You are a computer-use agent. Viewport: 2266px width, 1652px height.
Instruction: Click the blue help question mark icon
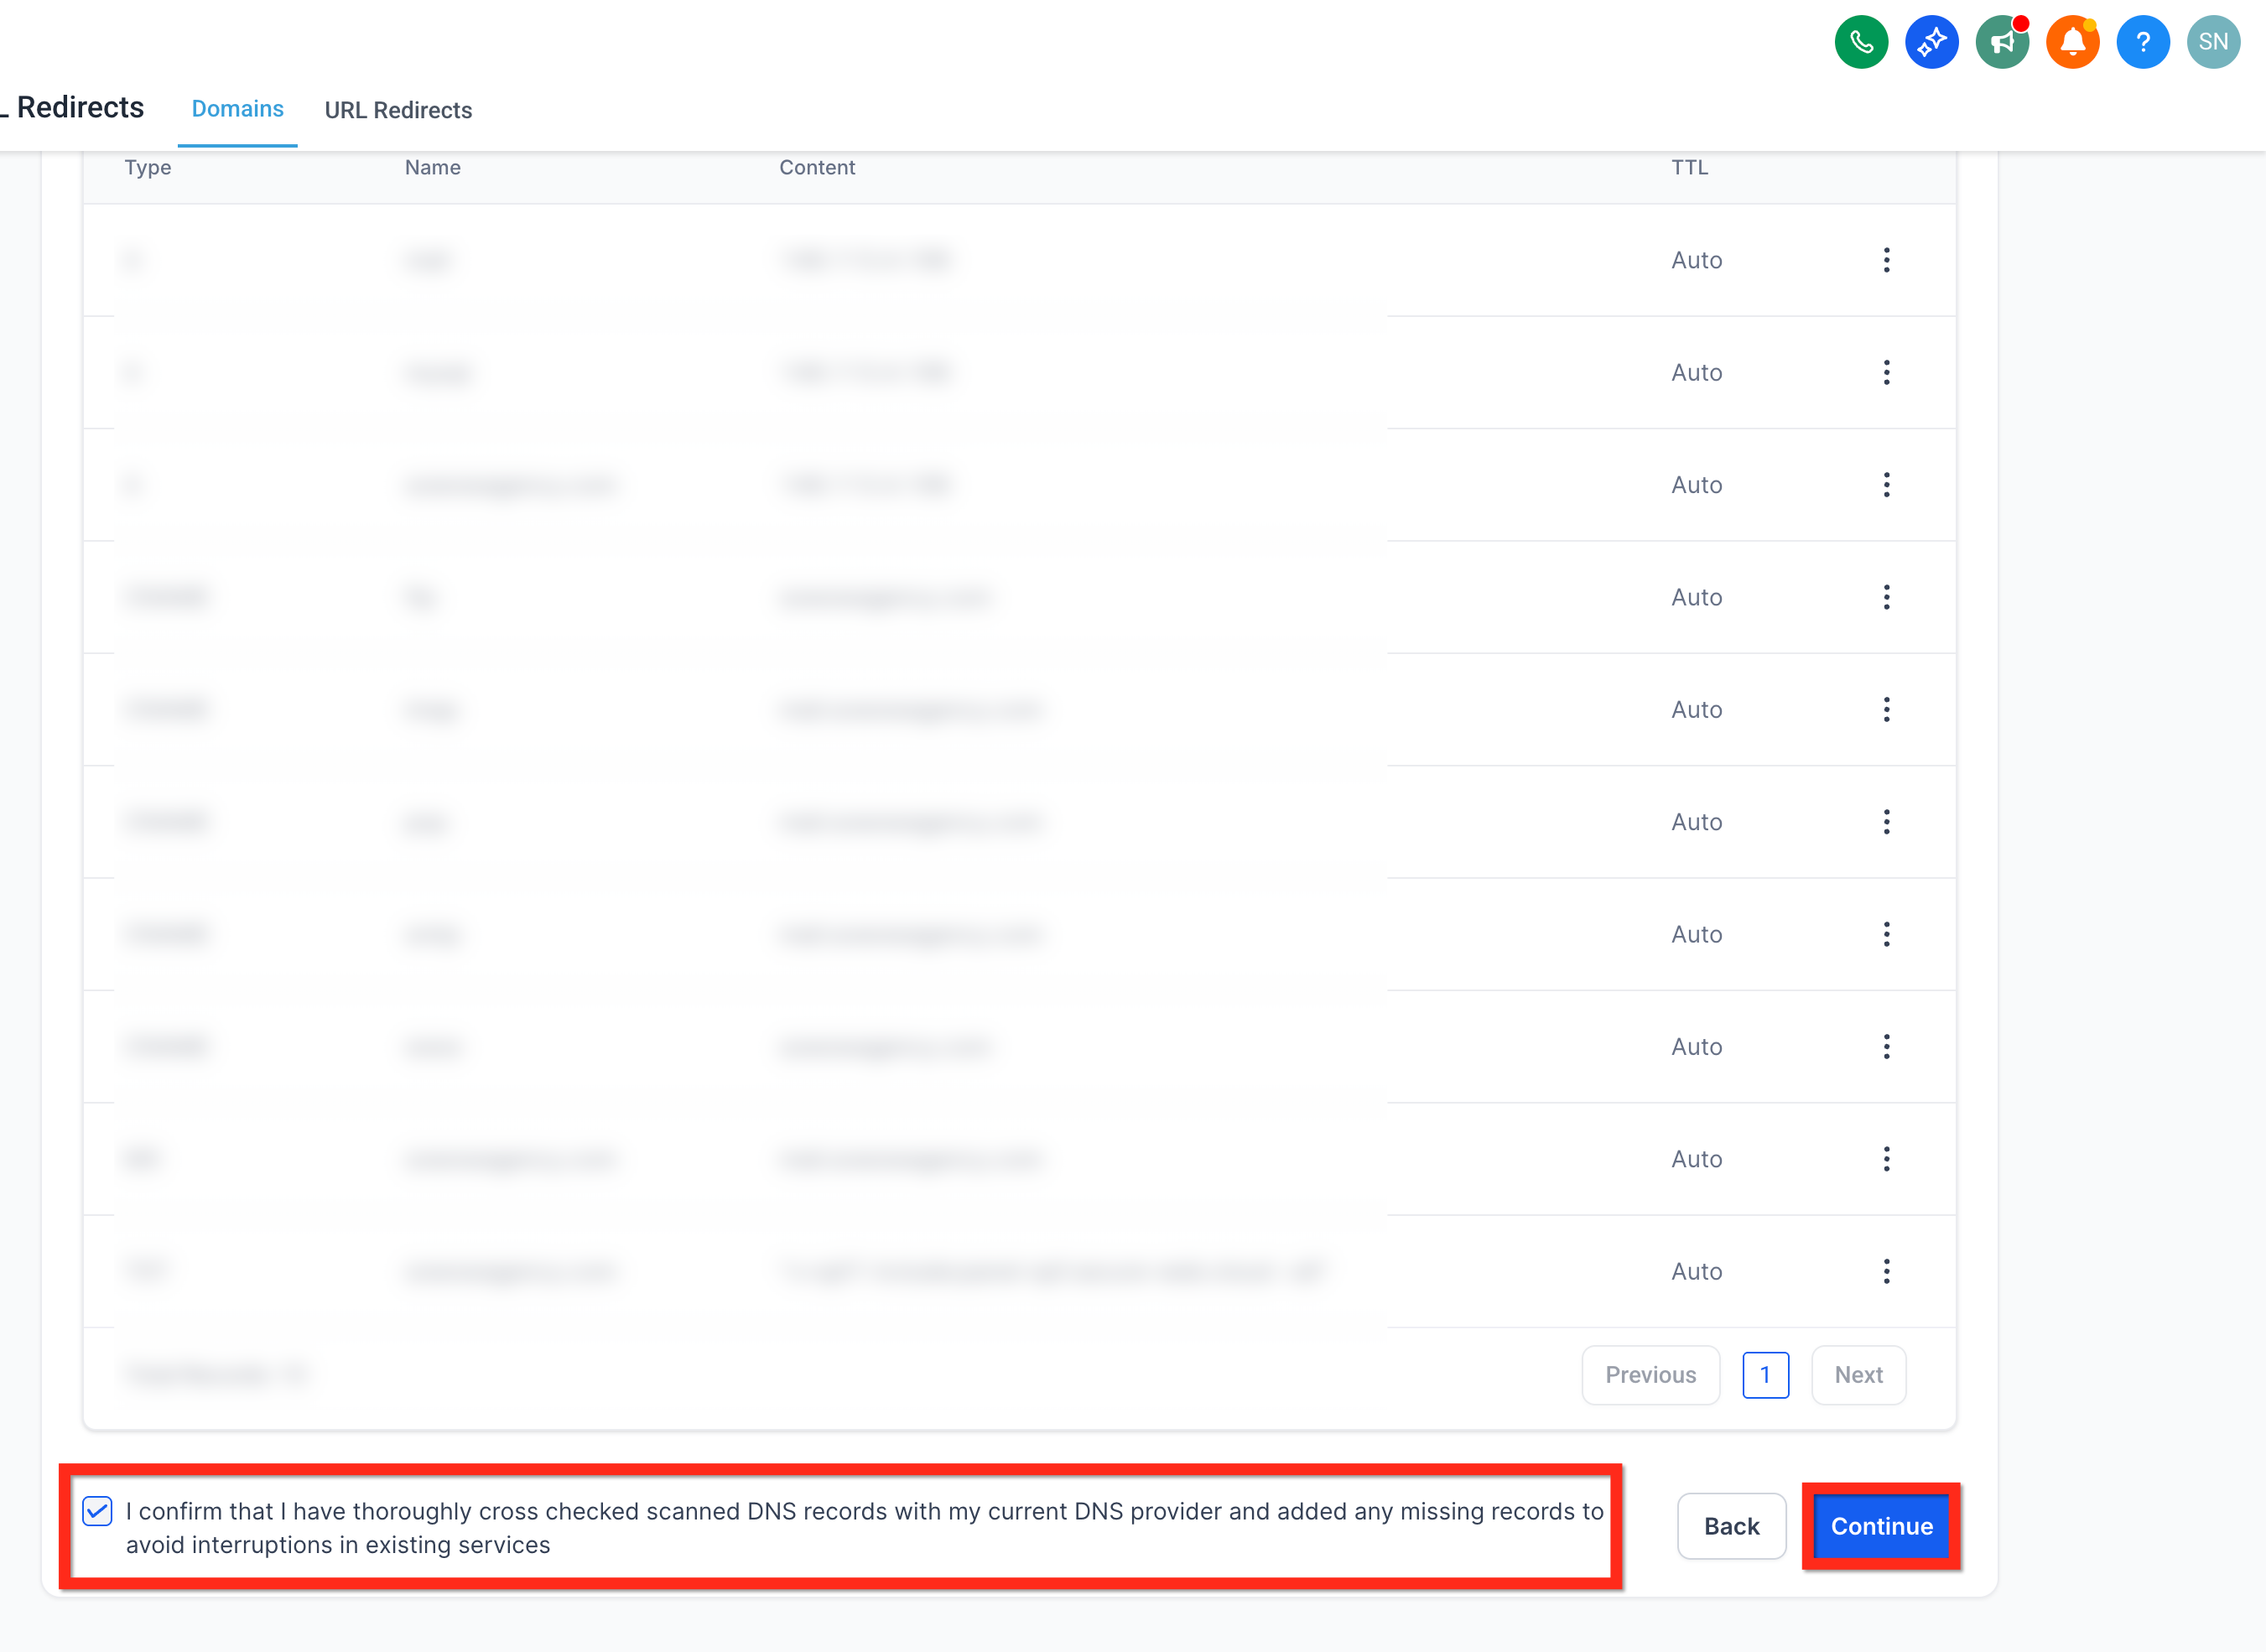2143,42
